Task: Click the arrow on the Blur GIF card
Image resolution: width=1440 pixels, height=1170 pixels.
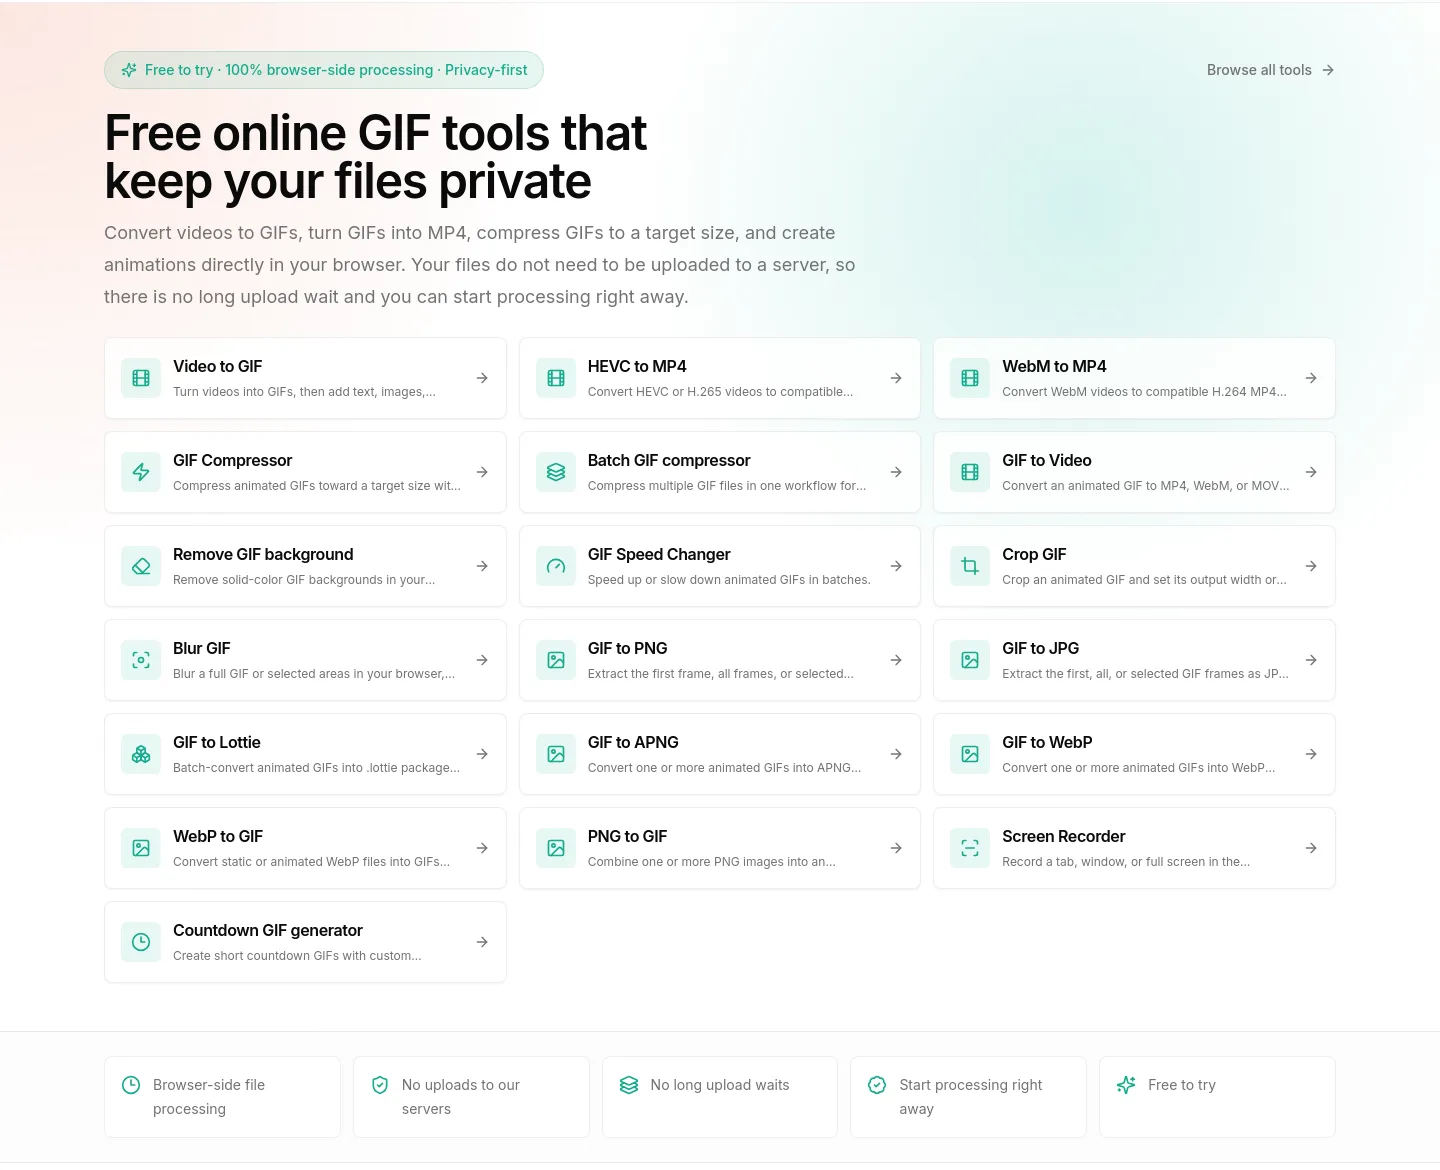Action: click(x=482, y=660)
